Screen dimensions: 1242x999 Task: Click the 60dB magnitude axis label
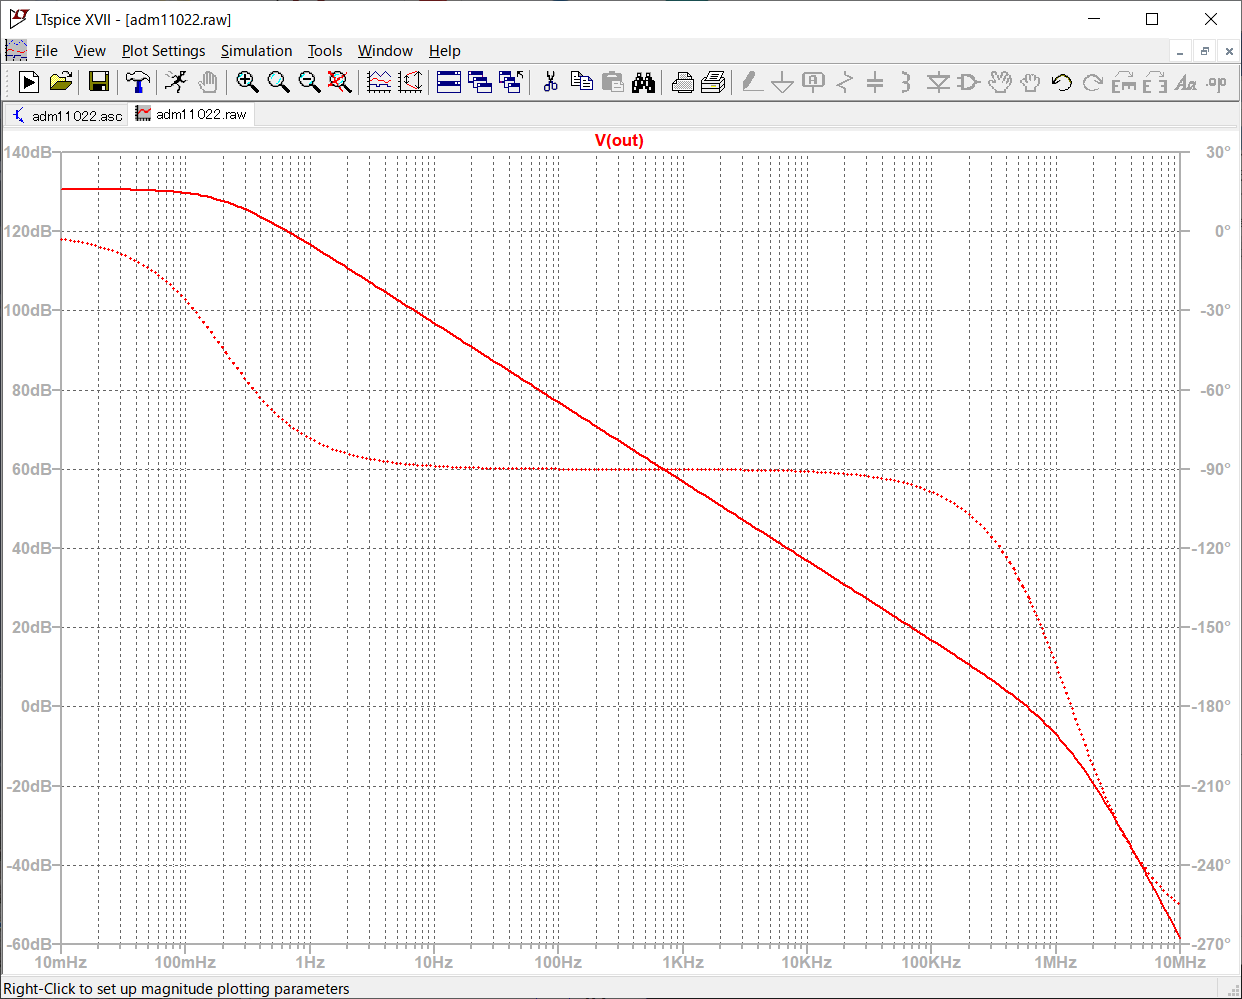point(32,469)
